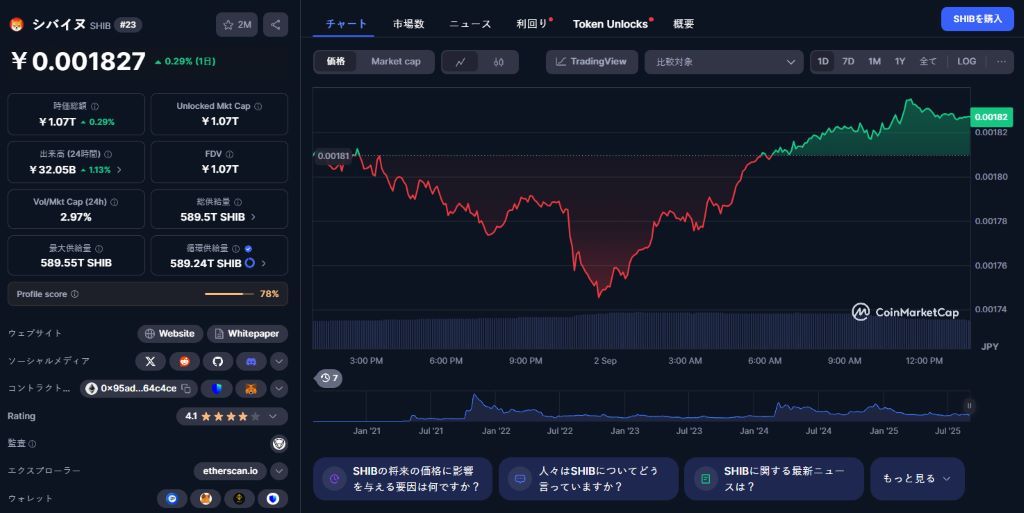This screenshot has width=1024, height=513.
Task: Open 循環供給量 details chevron
Action: [264, 263]
